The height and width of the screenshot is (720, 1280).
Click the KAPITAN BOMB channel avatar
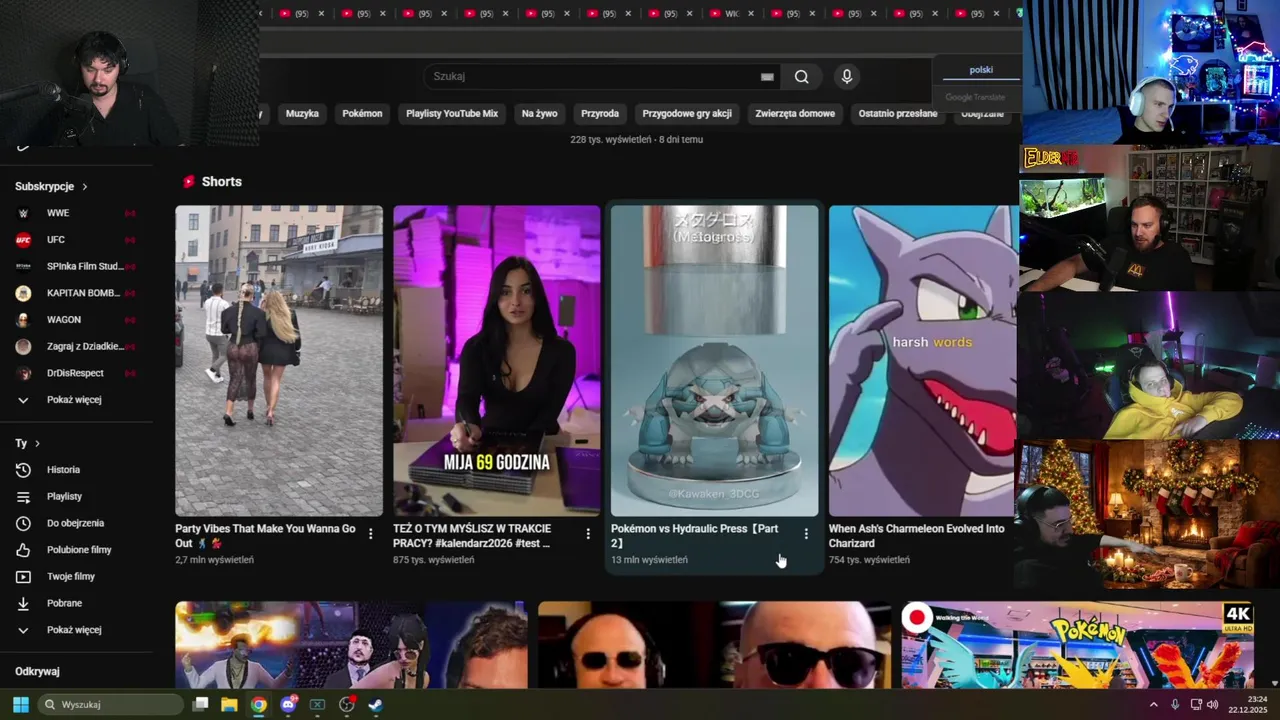(x=24, y=293)
